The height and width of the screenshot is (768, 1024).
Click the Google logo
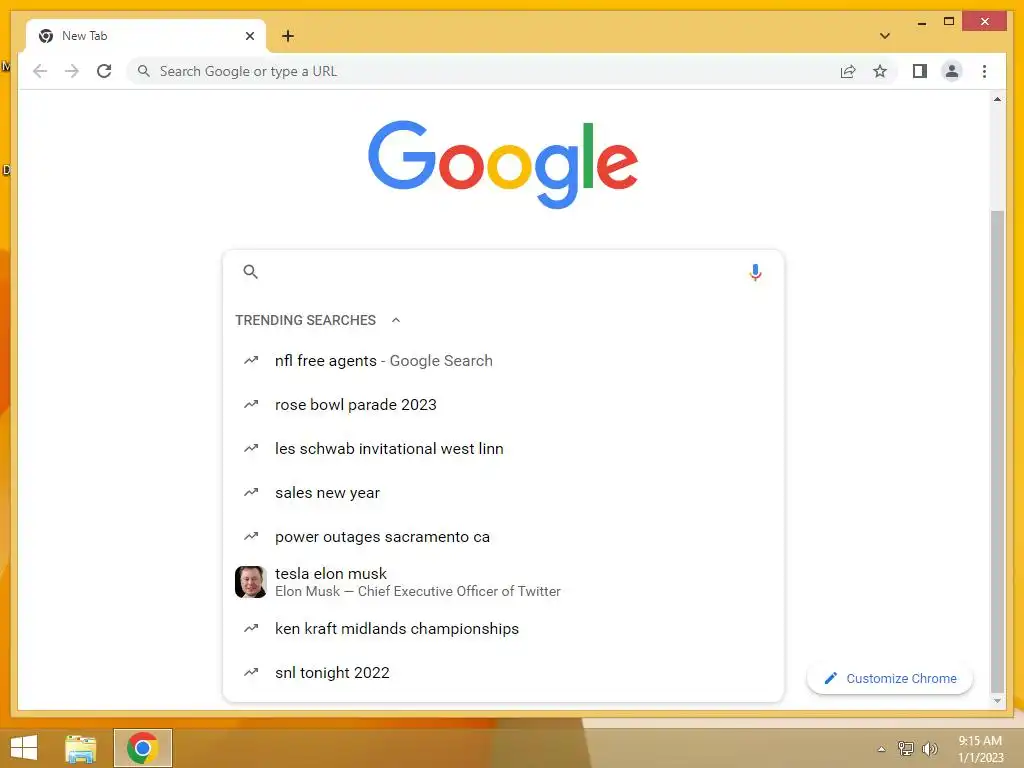tap(503, 164)
